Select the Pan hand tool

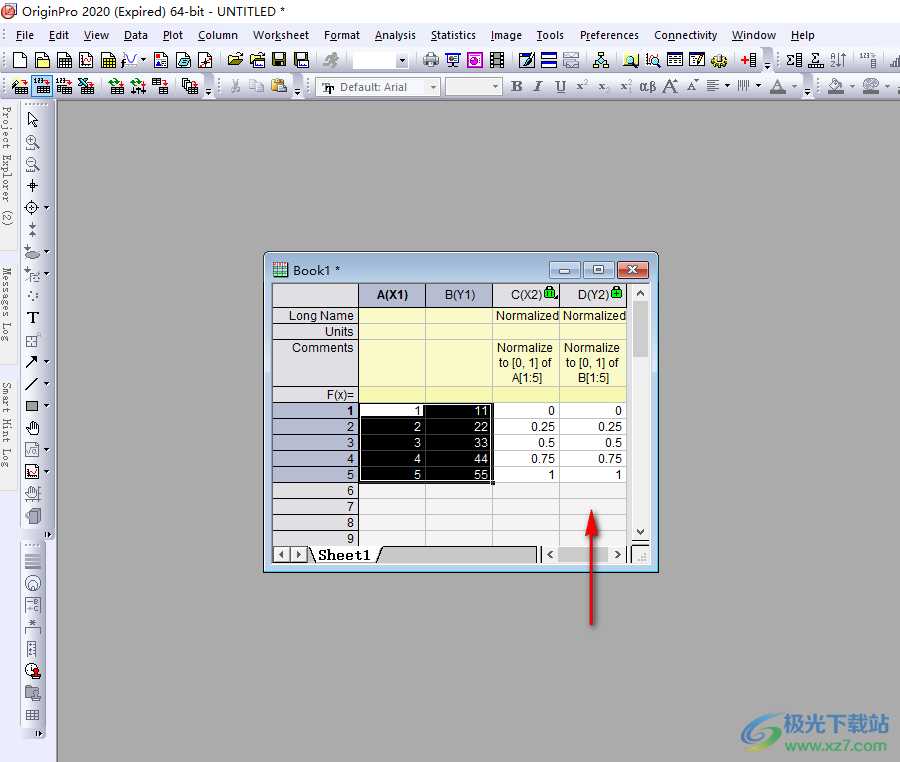coord(33,428)
